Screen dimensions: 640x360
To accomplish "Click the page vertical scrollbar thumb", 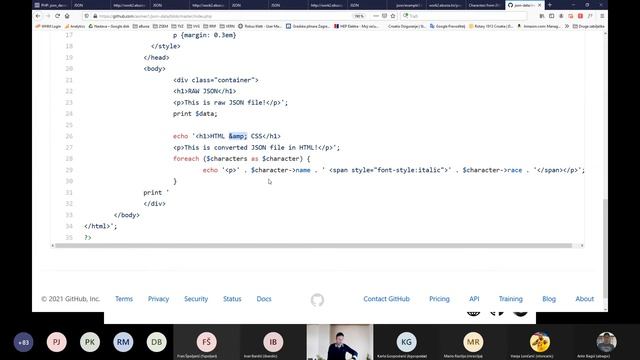I will 605,248.
